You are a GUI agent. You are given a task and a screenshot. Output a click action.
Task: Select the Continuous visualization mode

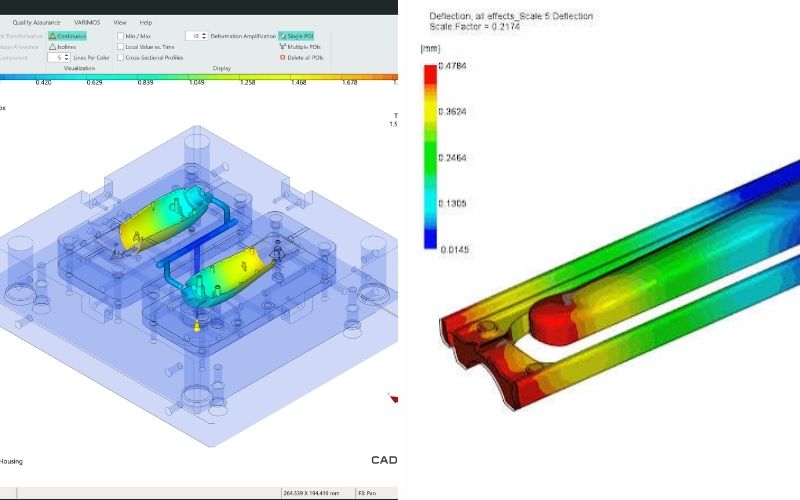pyautogui.click(x=68, y=36)
